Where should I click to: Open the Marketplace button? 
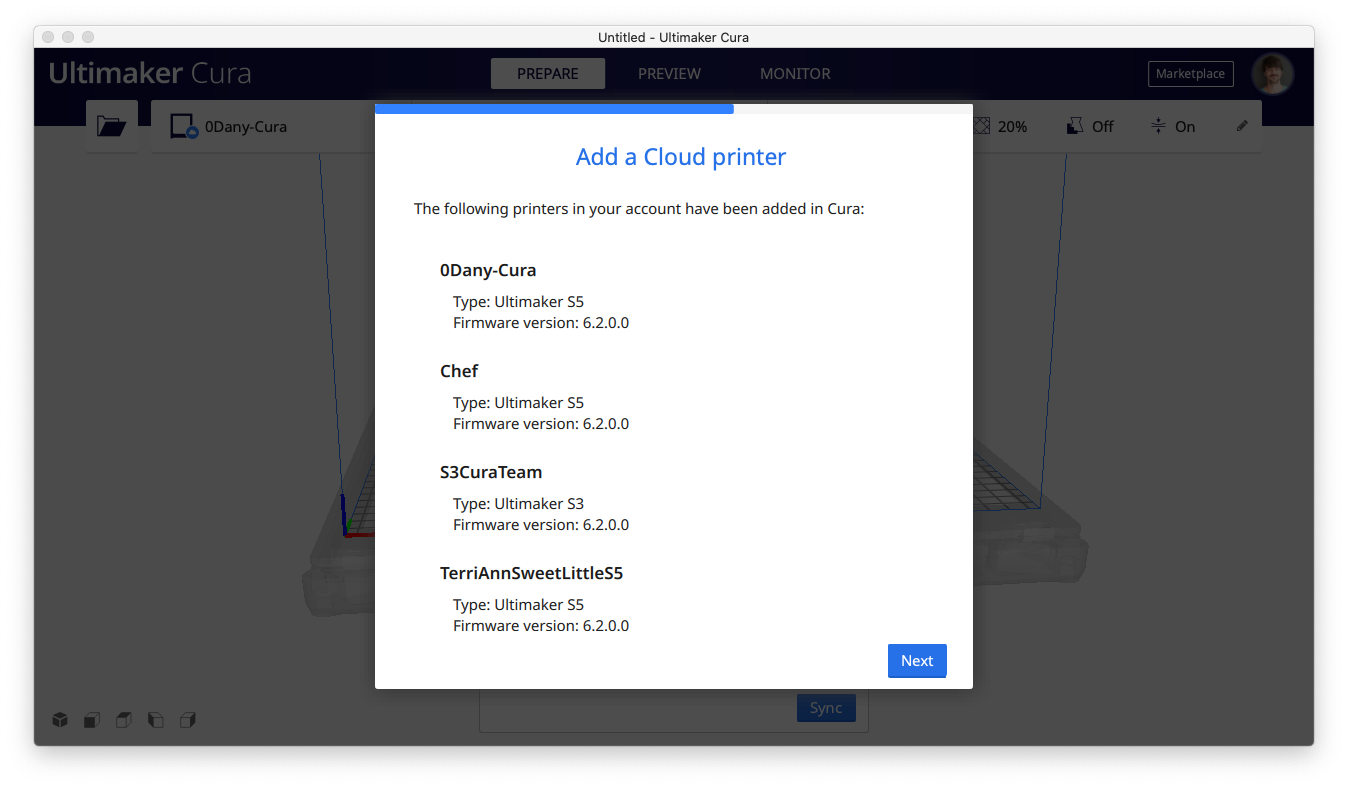1190,74
